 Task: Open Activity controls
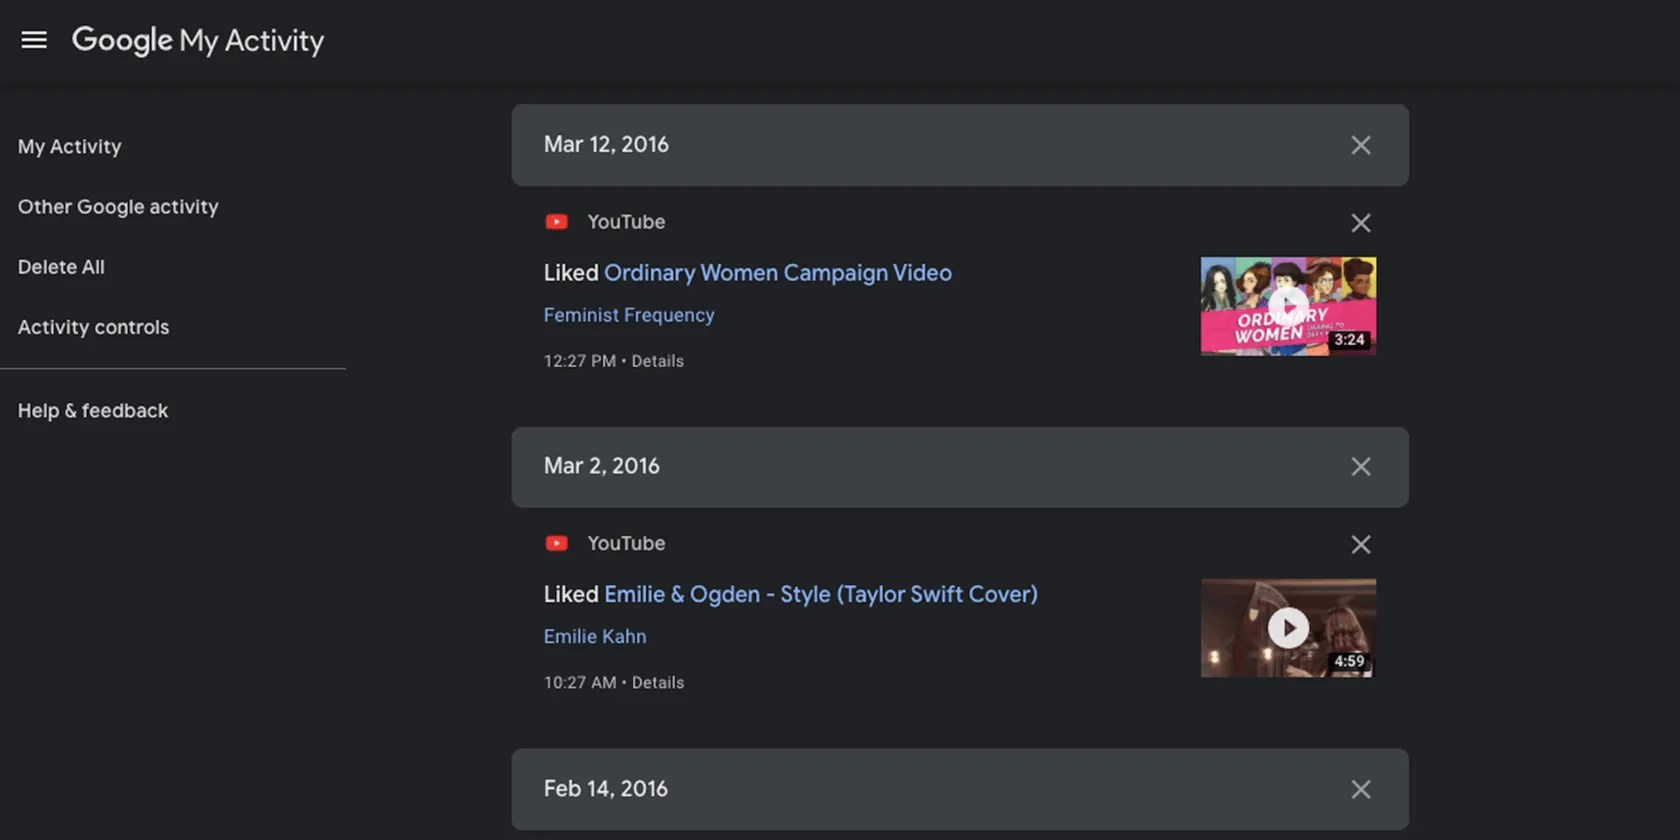pos(93,327)
